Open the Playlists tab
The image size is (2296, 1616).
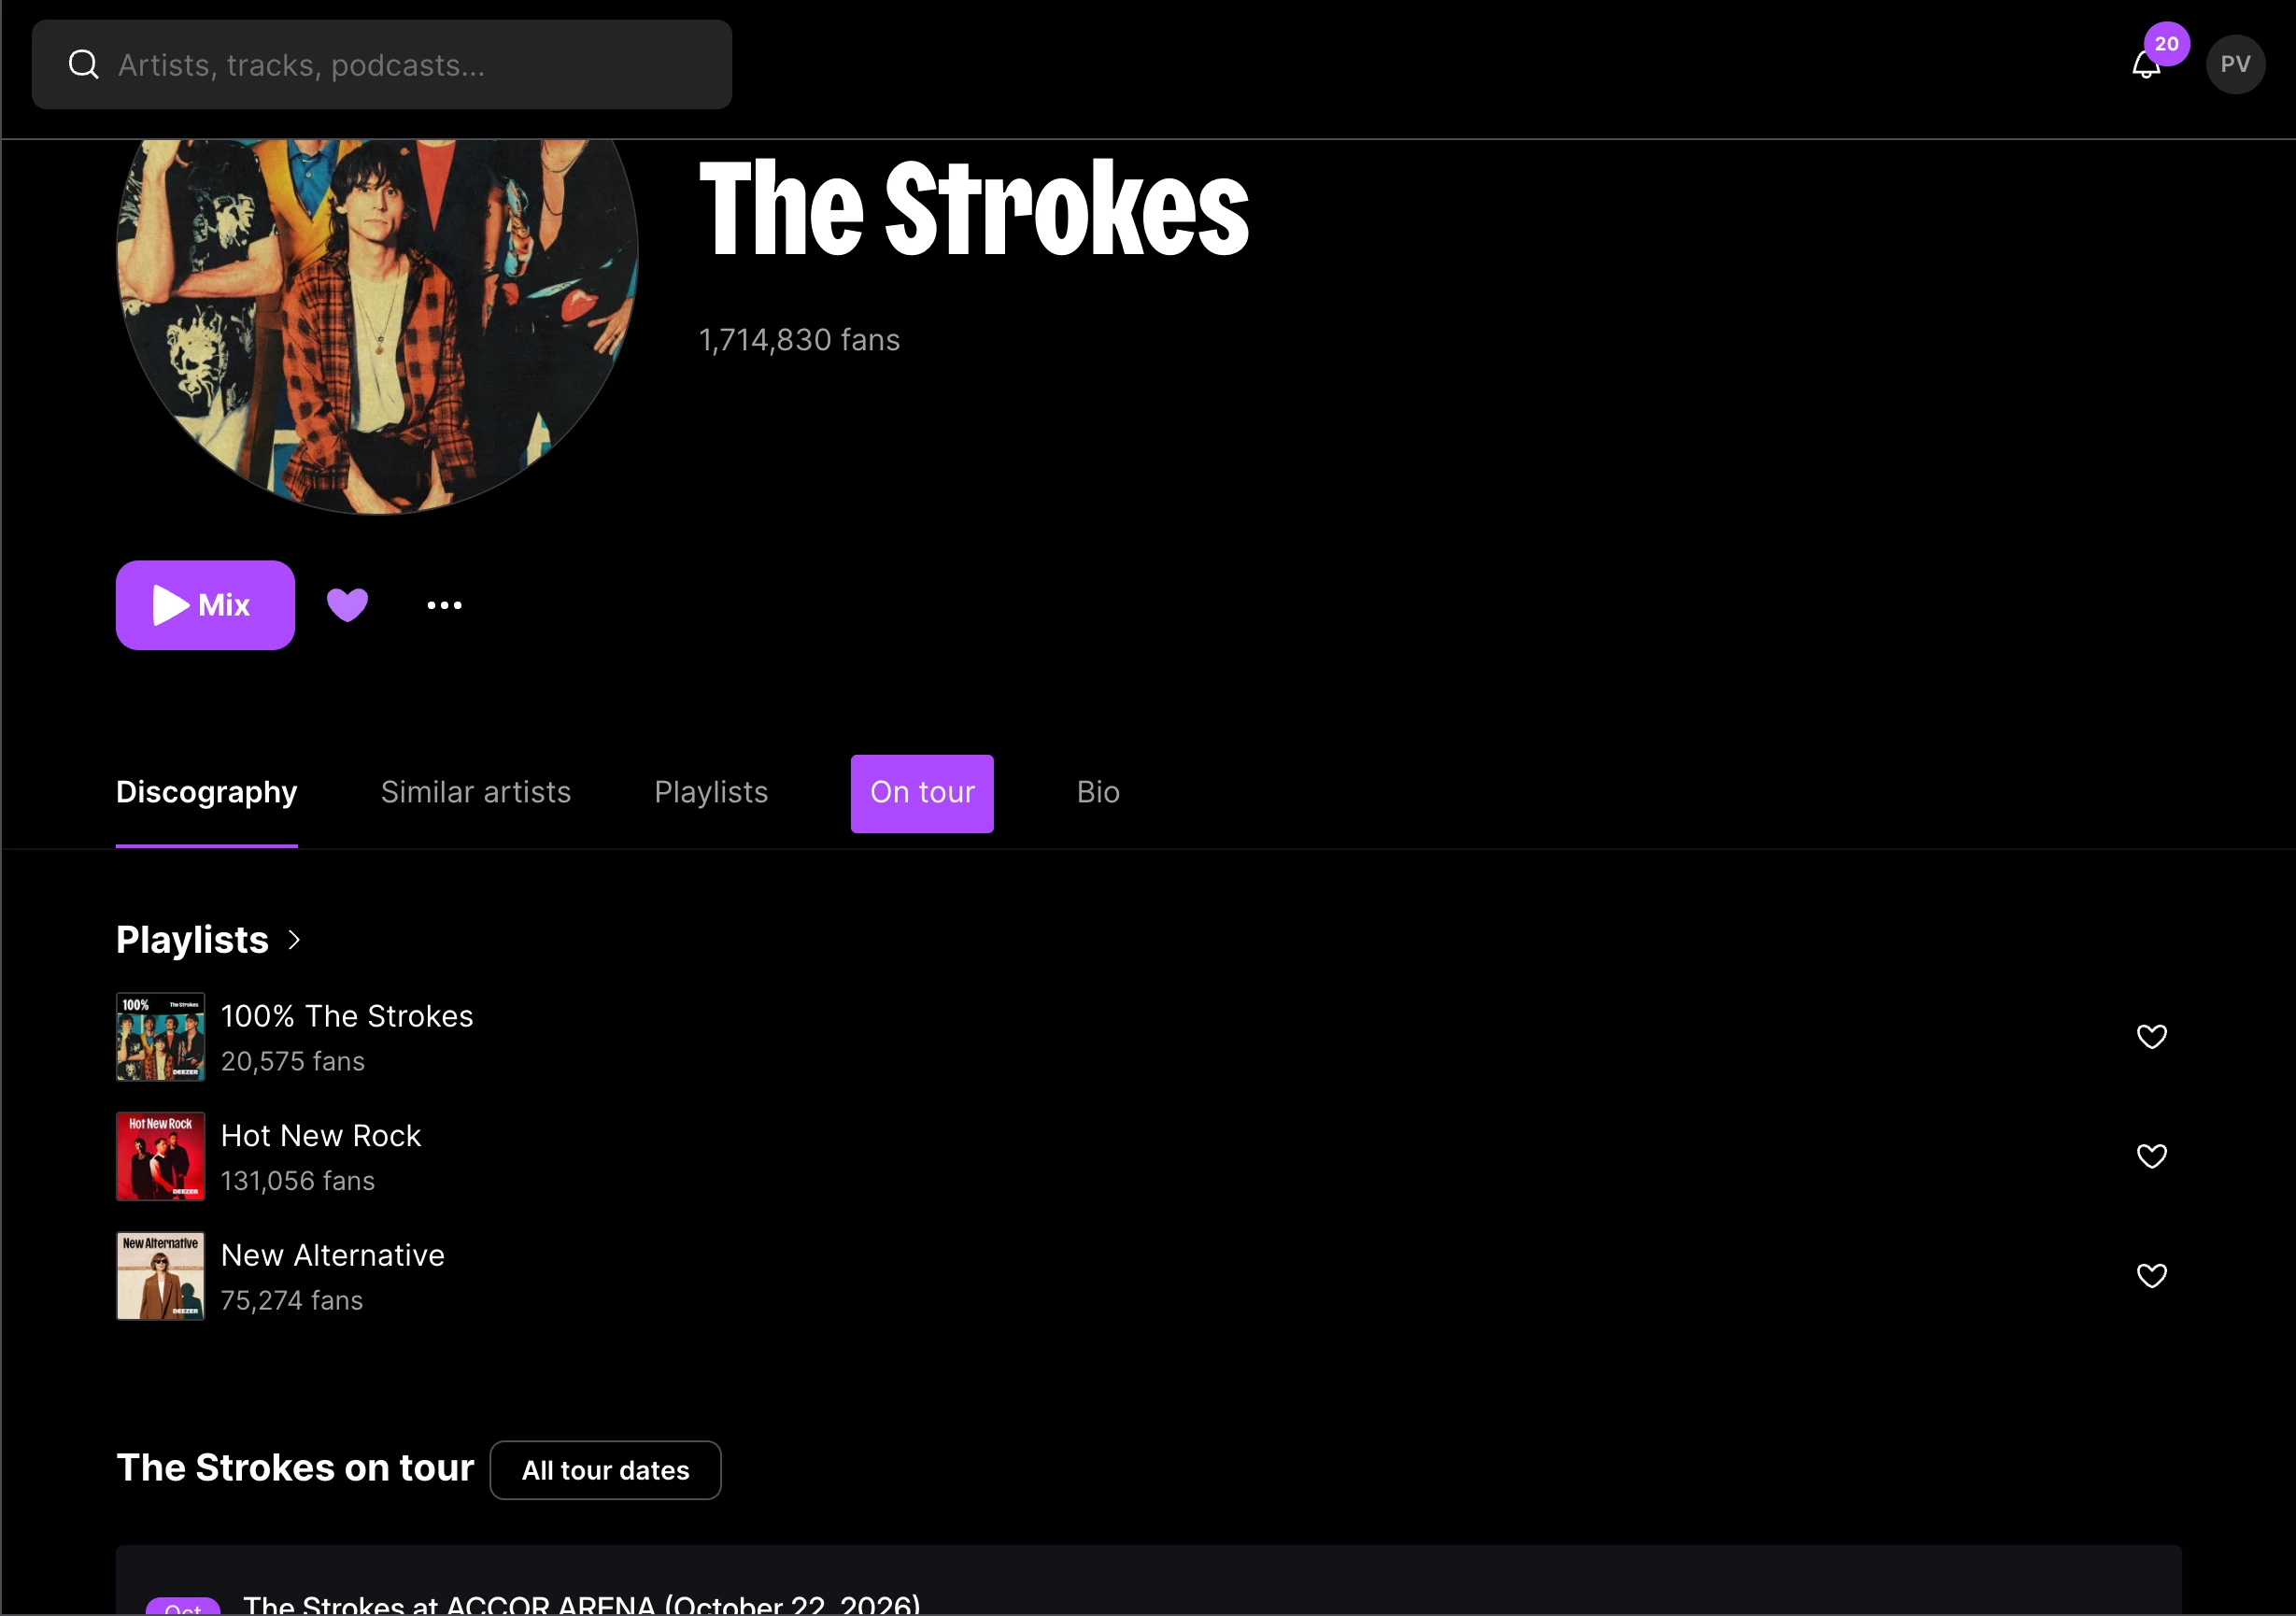coord(711,792)
